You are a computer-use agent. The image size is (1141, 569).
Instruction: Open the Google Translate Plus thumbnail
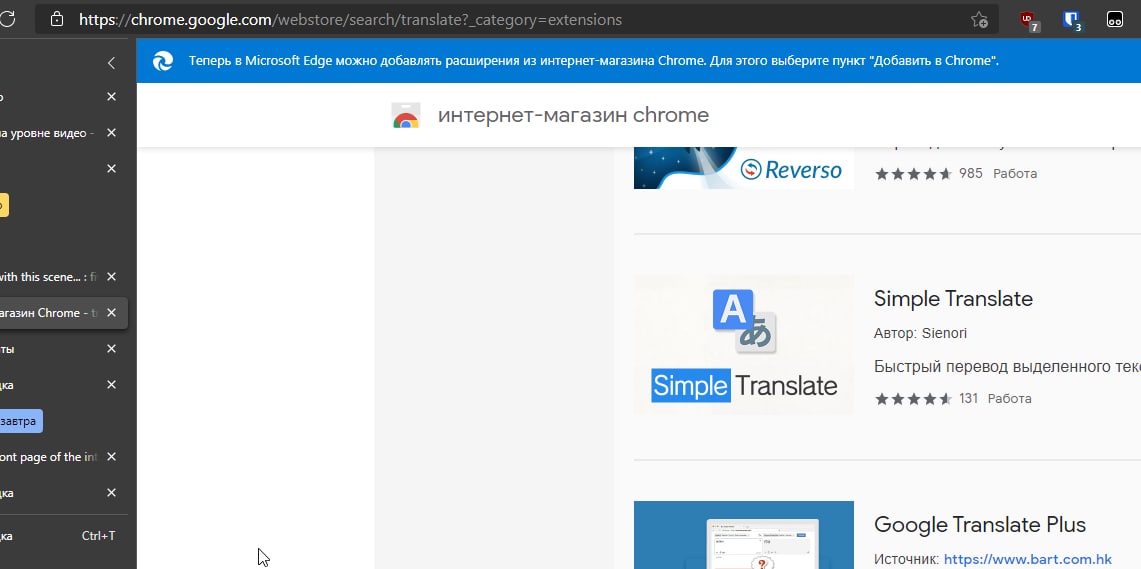pyautogui.click(x=744, y=535)
